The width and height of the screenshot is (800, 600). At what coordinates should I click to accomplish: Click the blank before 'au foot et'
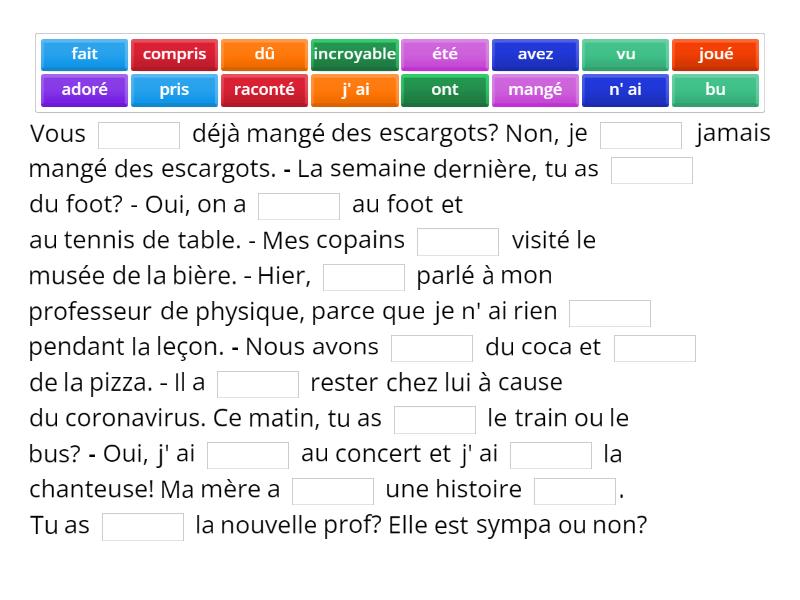point(297,206)
